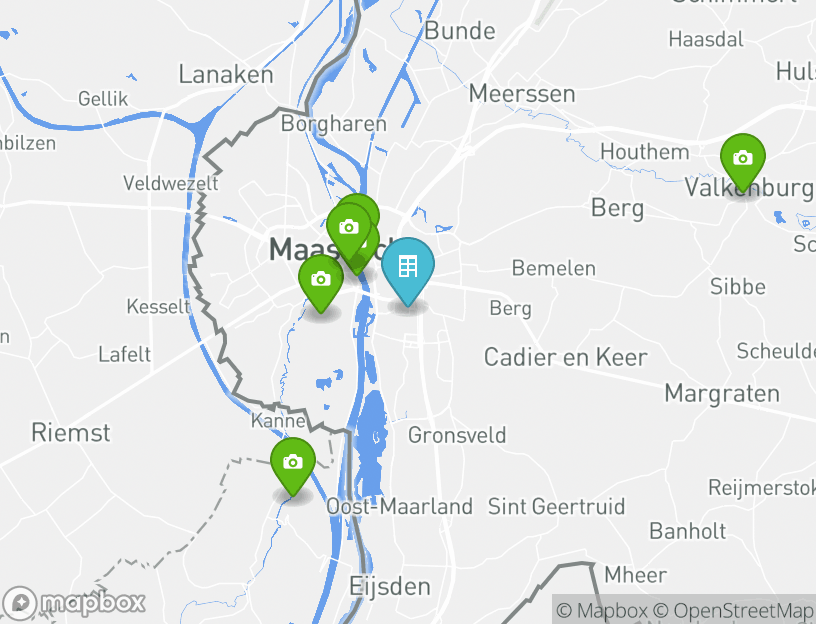The width and height of the screenshot is (816, 624).
Task: Open the camera marker south of Kanne
Action: [292, 464]
